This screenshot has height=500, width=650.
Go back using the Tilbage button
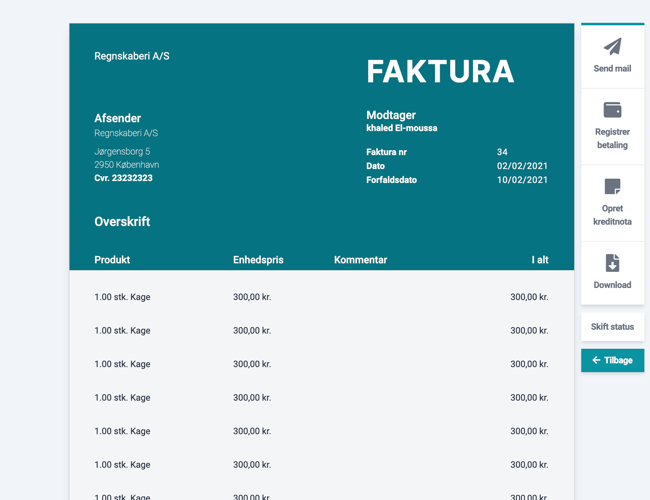[x=612, y=360]
